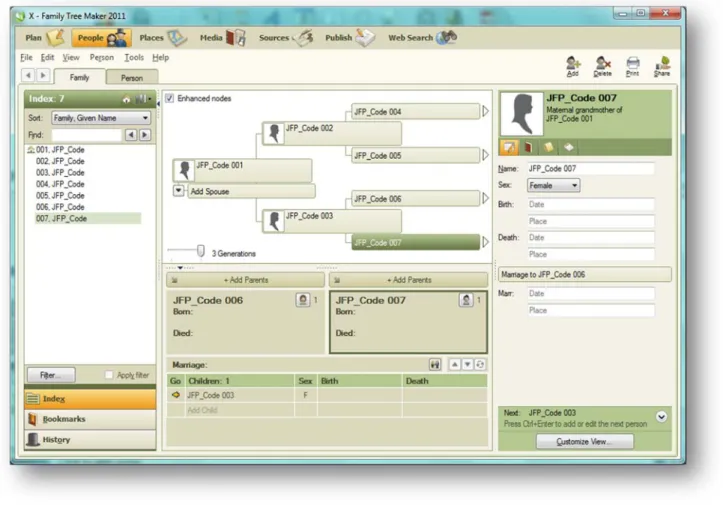
Task: Click the Death Place field
Action: [591, 254]
